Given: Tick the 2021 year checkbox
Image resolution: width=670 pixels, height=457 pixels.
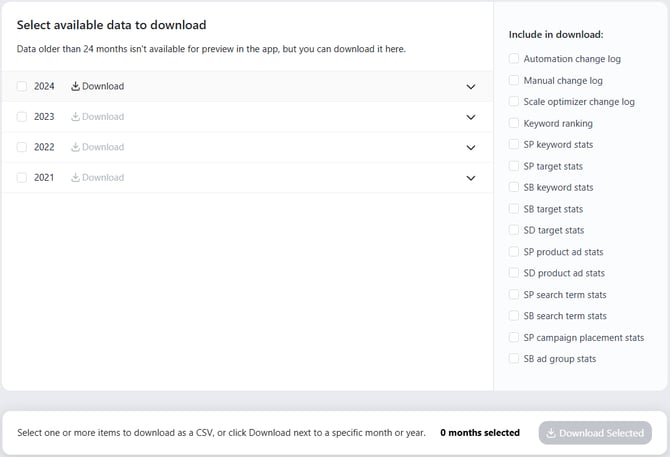Looking at the screenshot, I should pos(22,177).
